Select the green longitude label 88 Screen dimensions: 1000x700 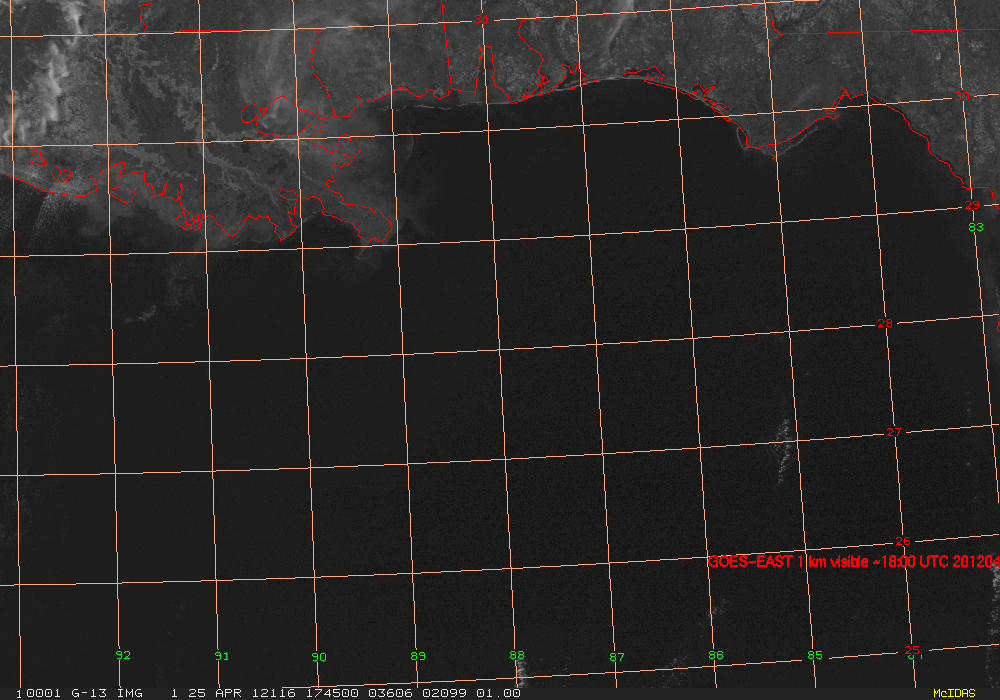pos(517,655)
